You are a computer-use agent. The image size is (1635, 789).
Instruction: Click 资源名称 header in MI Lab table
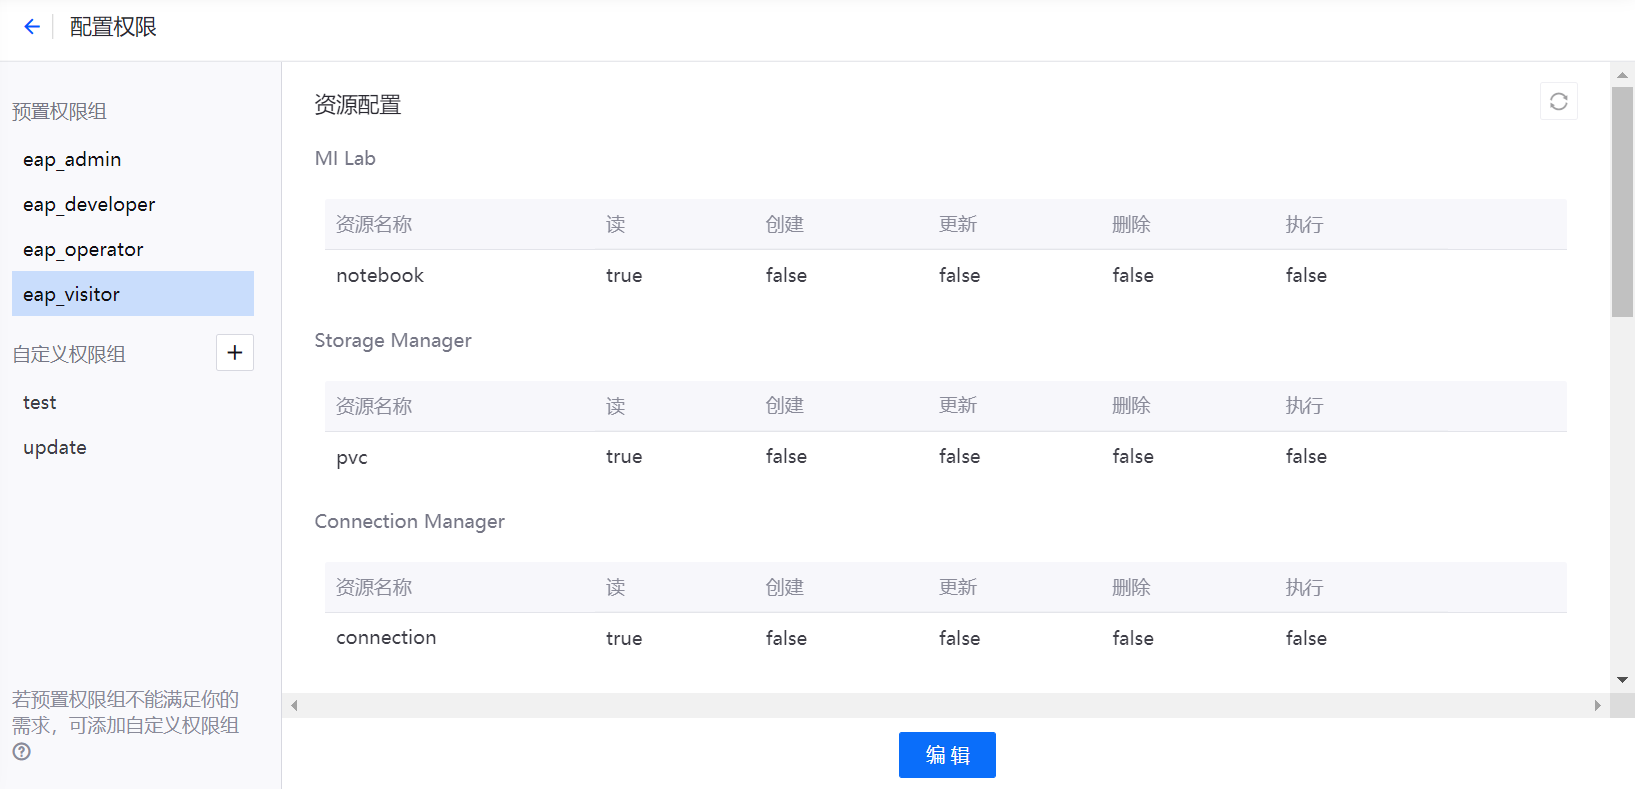pyautogui.click(x=374, y=224)
